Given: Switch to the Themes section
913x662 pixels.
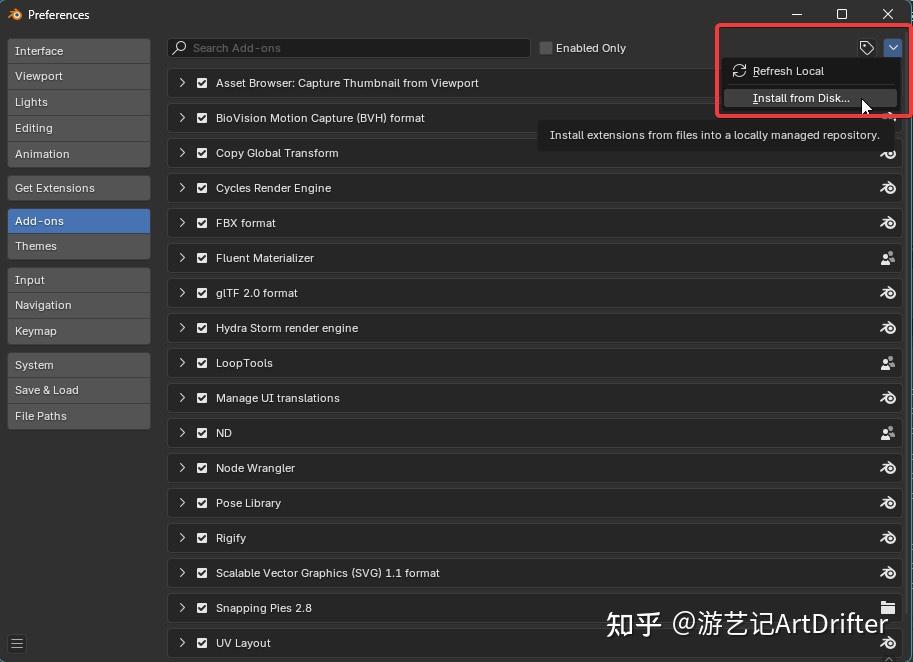Looking at the screenshot, I should coord(78,246).
